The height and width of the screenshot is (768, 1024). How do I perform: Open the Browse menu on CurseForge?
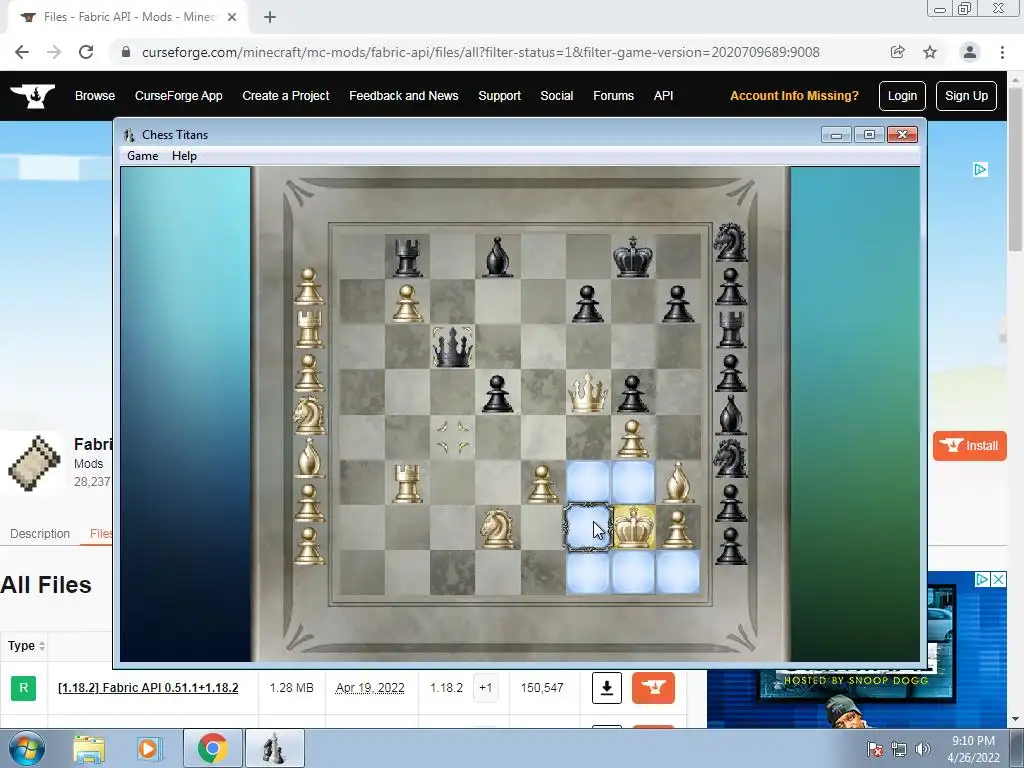[x=95, y=95]
